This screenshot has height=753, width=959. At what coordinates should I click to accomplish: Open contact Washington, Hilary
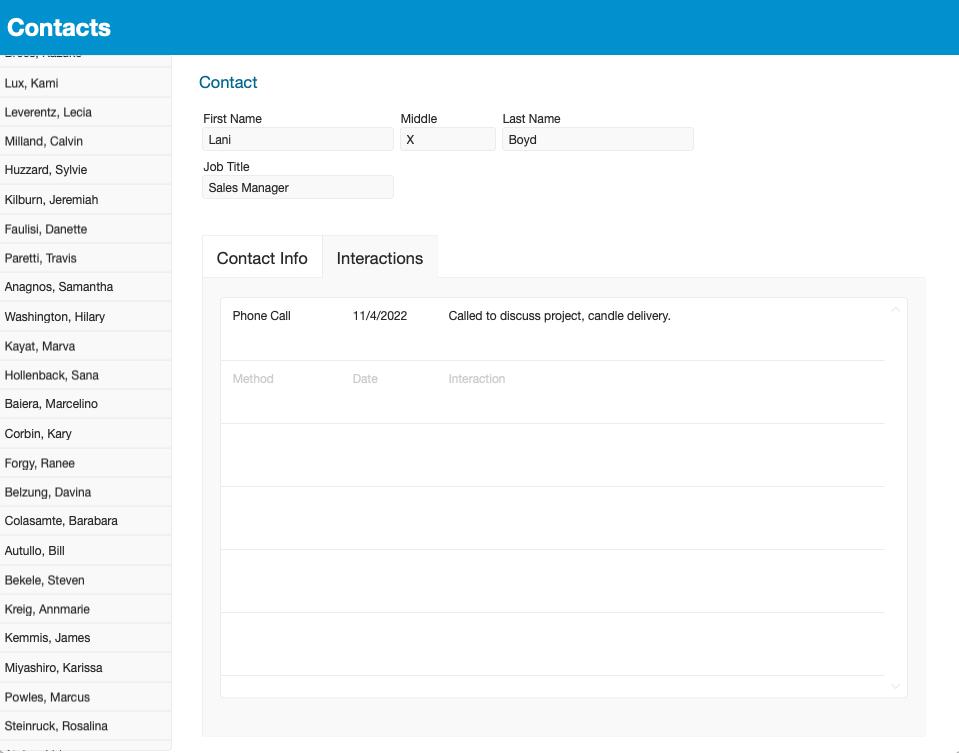point(85,316)
